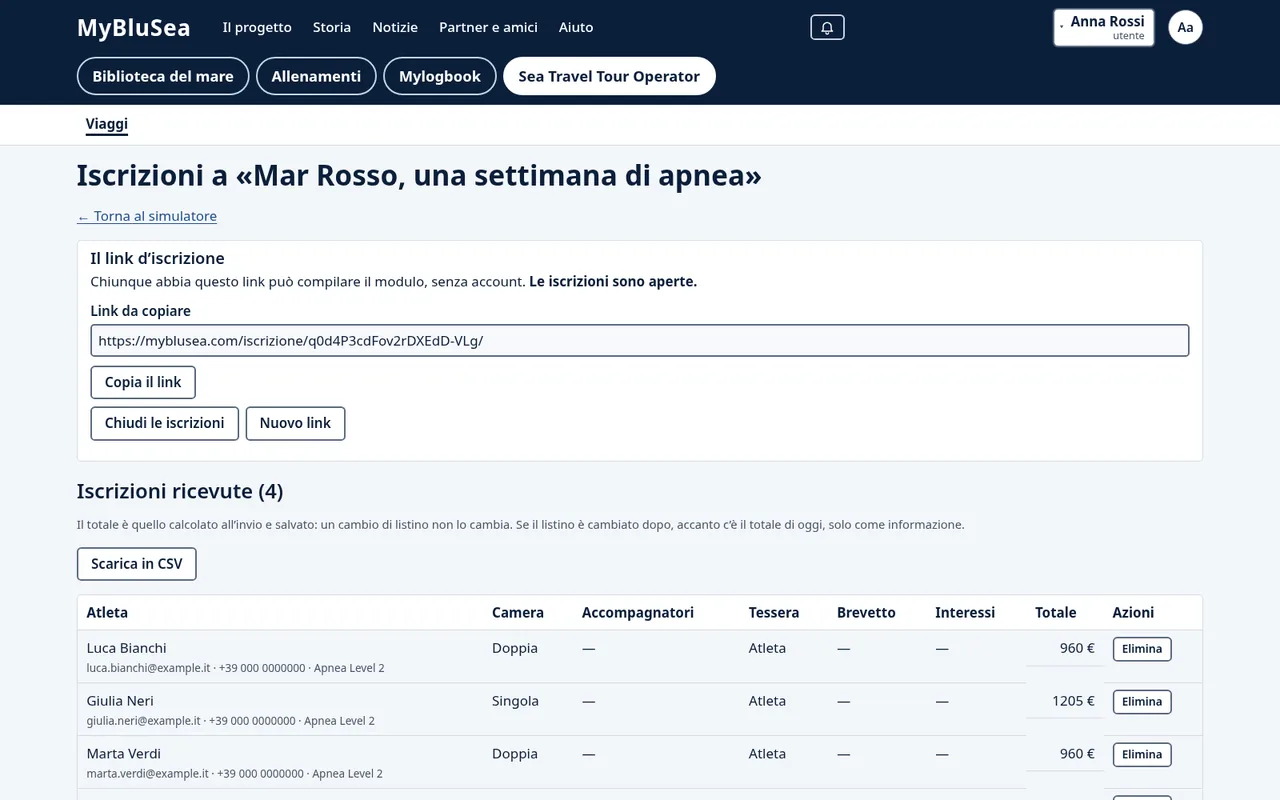Click the Aa text size button
Viewport: 1280px width, 800px height.
1185,27
